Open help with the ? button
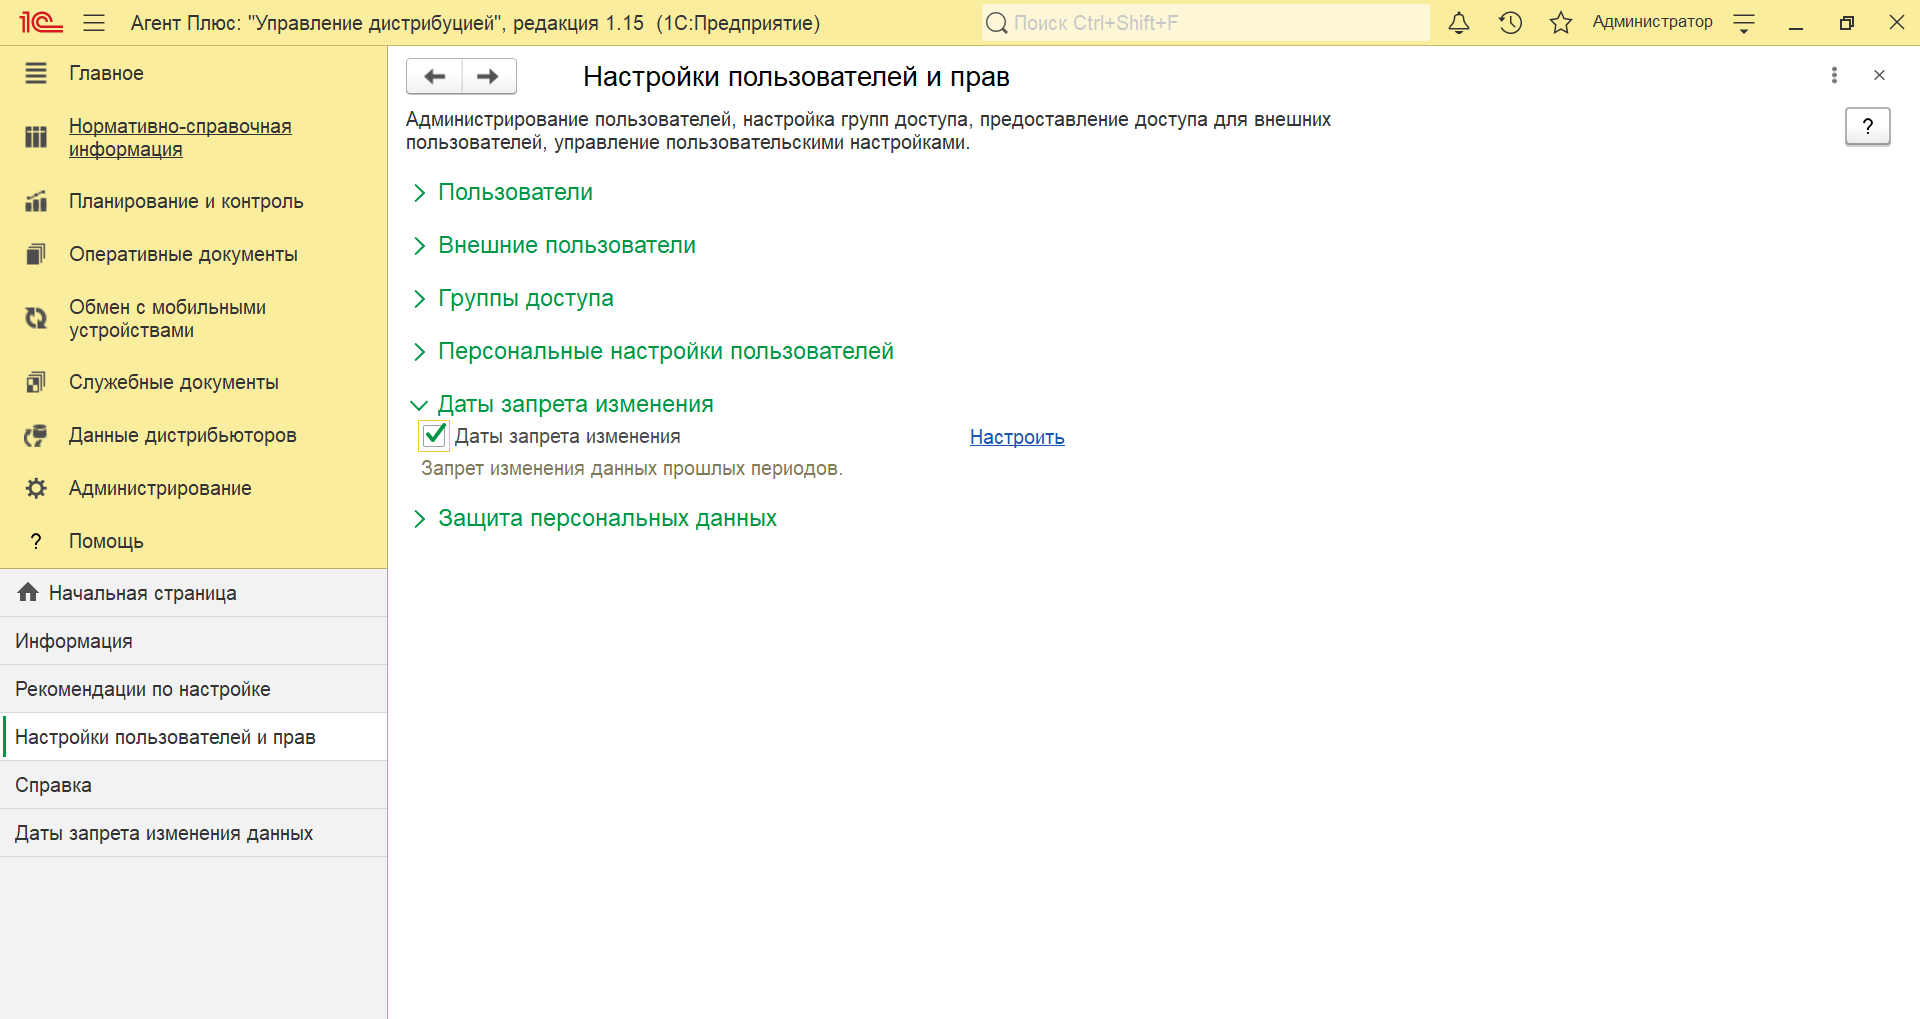The image size is (1920, 1019). click(x=1867, y=126)
